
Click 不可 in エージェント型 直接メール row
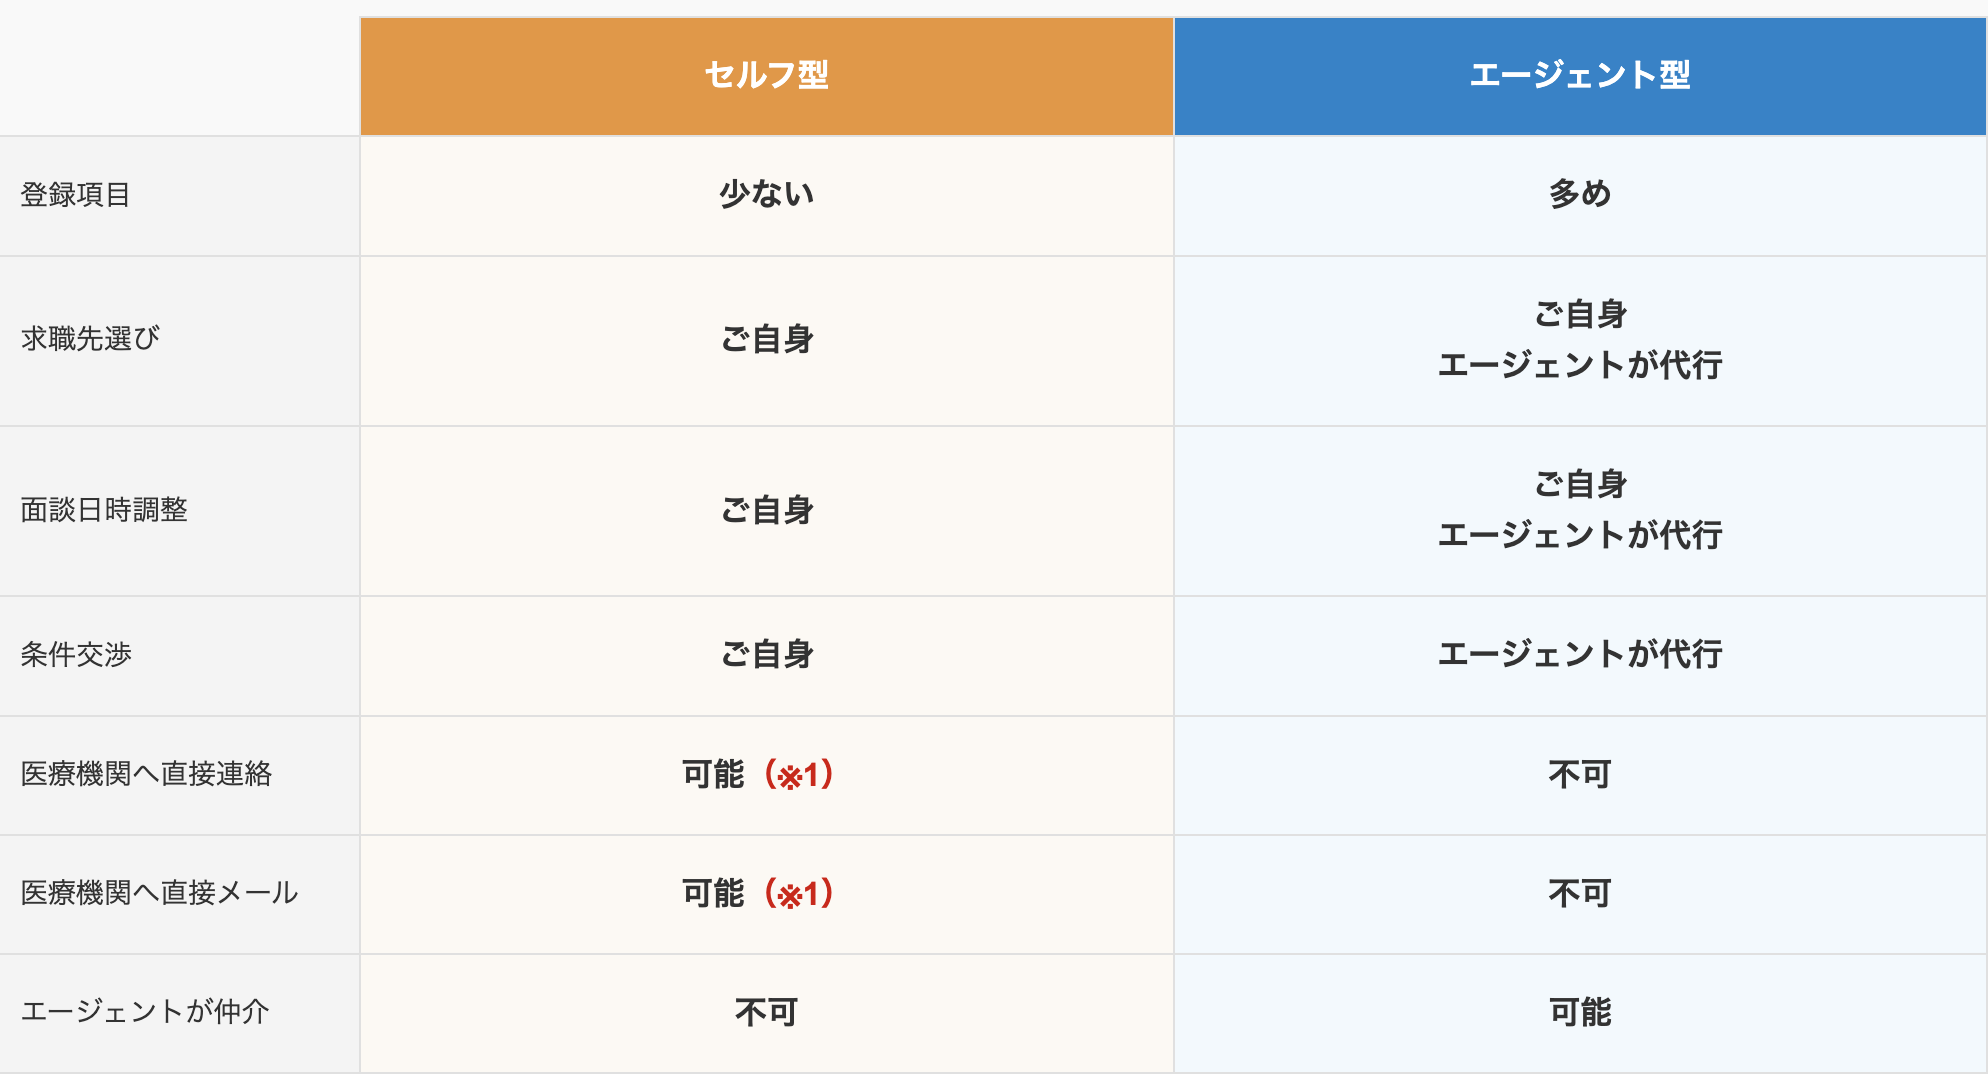(x=1580, y=894)
